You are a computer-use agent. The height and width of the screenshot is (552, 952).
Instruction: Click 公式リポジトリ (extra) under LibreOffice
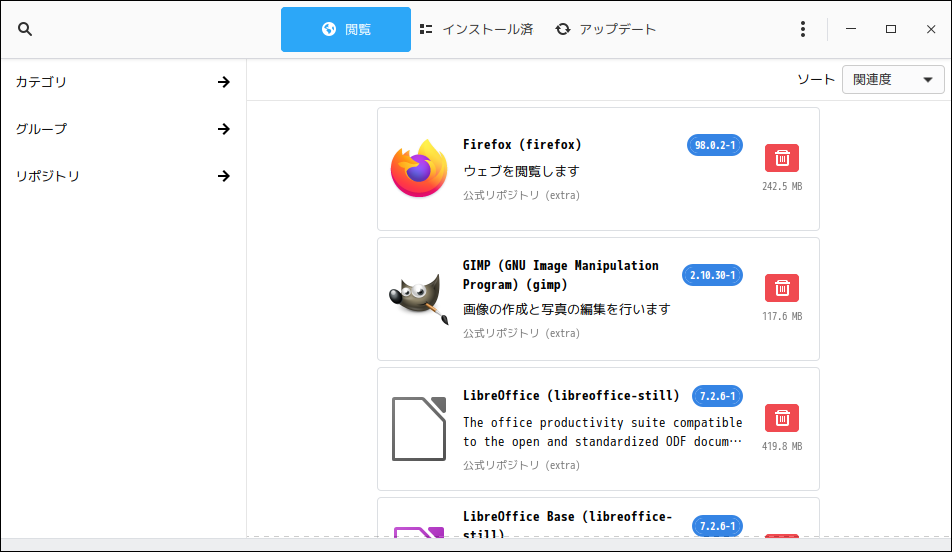[522, 465]
